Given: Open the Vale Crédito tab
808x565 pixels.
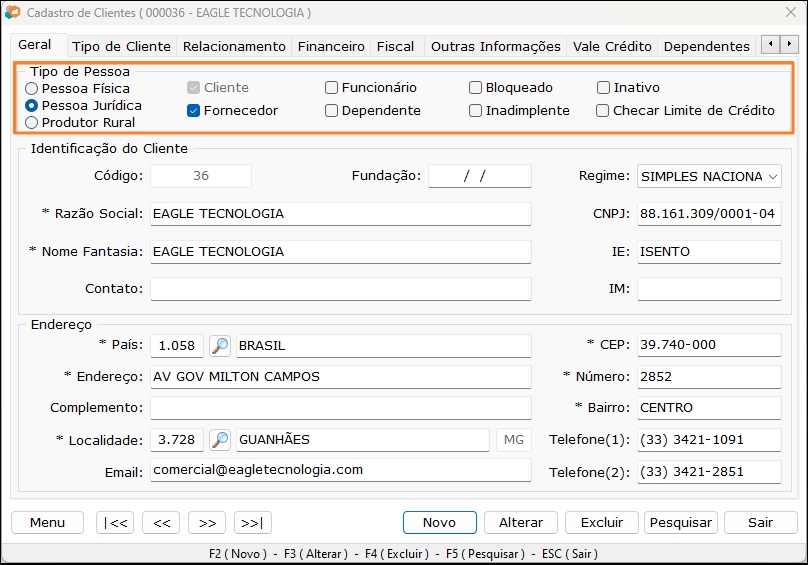Looking at the screenshot, I should coord(612,46).
